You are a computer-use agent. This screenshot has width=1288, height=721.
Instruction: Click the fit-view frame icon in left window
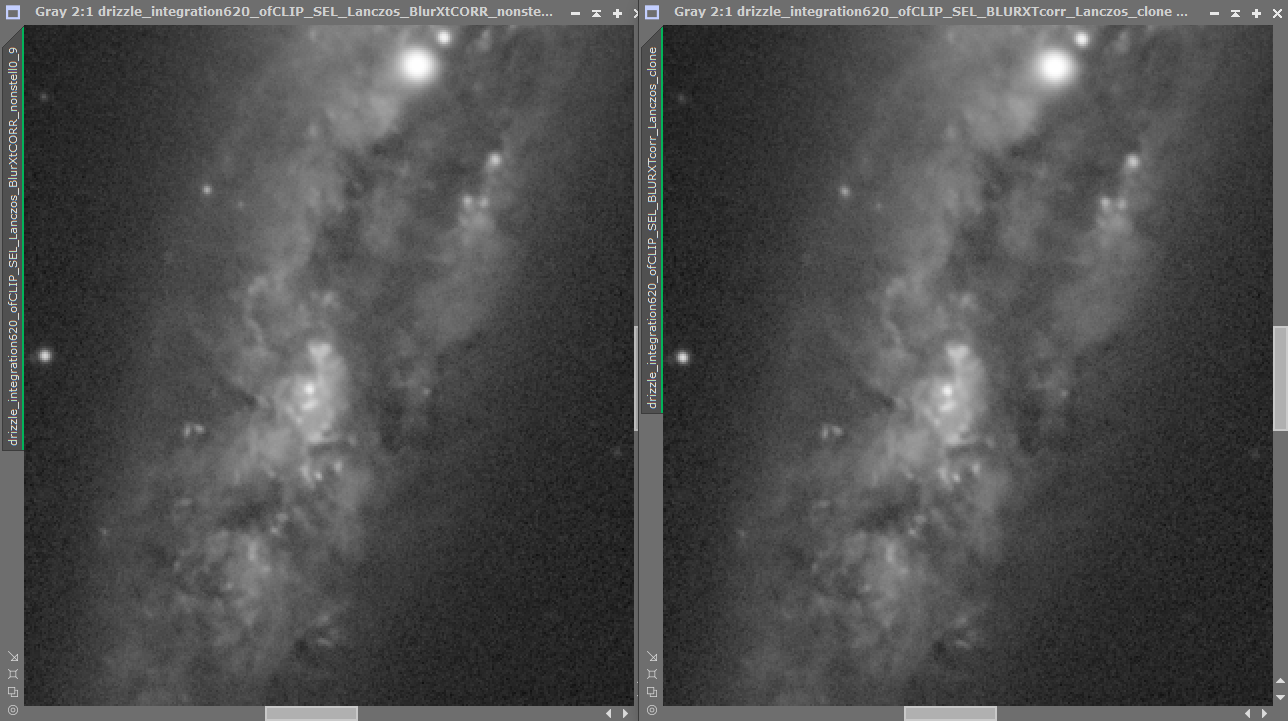pyautogui.click(x=13, y=674)
